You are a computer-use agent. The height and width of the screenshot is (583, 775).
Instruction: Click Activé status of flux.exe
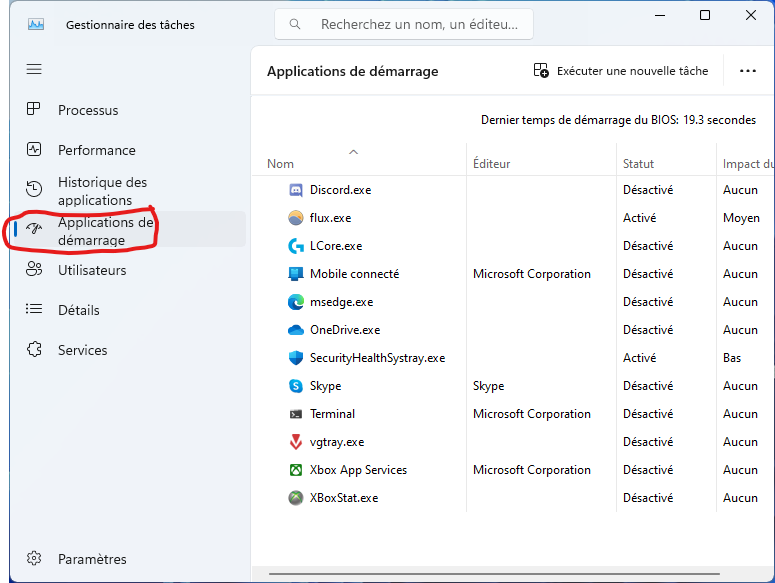point(640,218)
